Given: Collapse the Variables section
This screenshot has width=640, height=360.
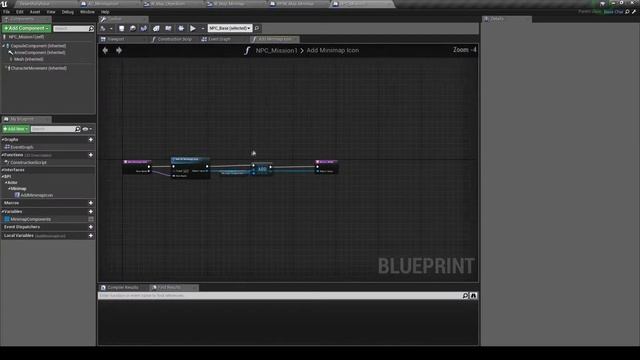Looking at the screenshot, I should tap(2, 211).
